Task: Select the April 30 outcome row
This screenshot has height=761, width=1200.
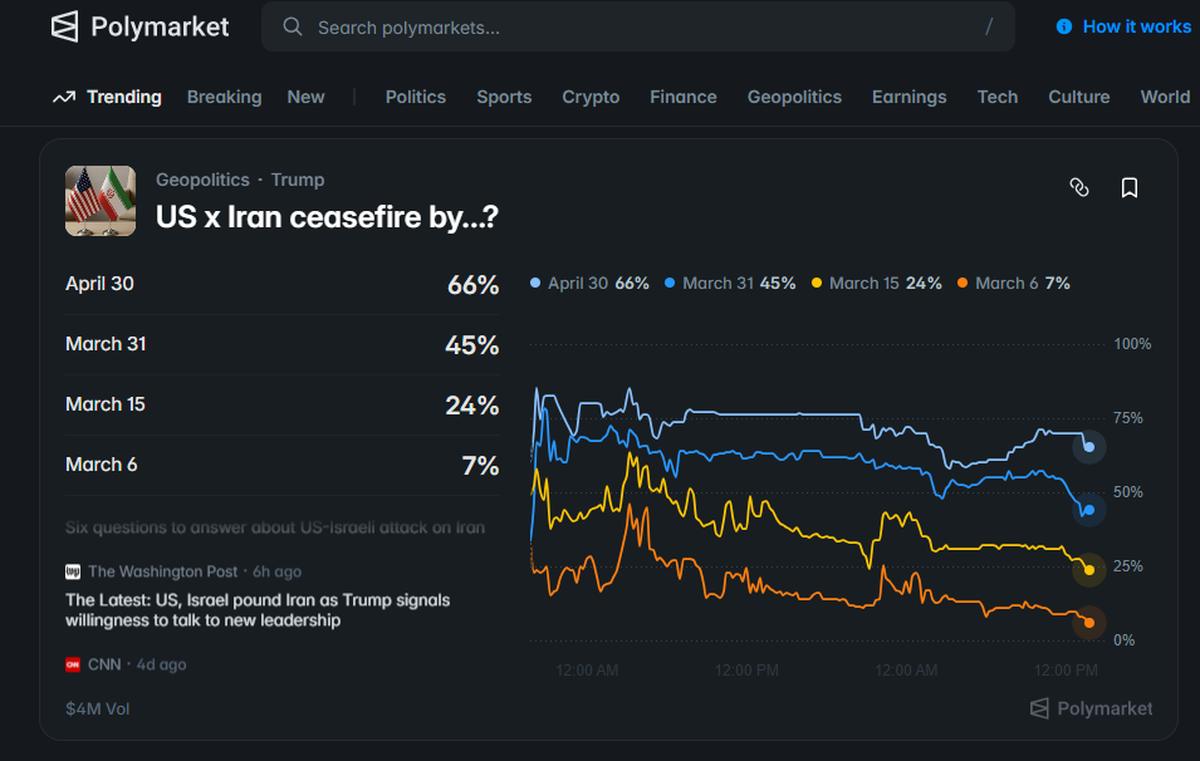Action: [281, 285]
